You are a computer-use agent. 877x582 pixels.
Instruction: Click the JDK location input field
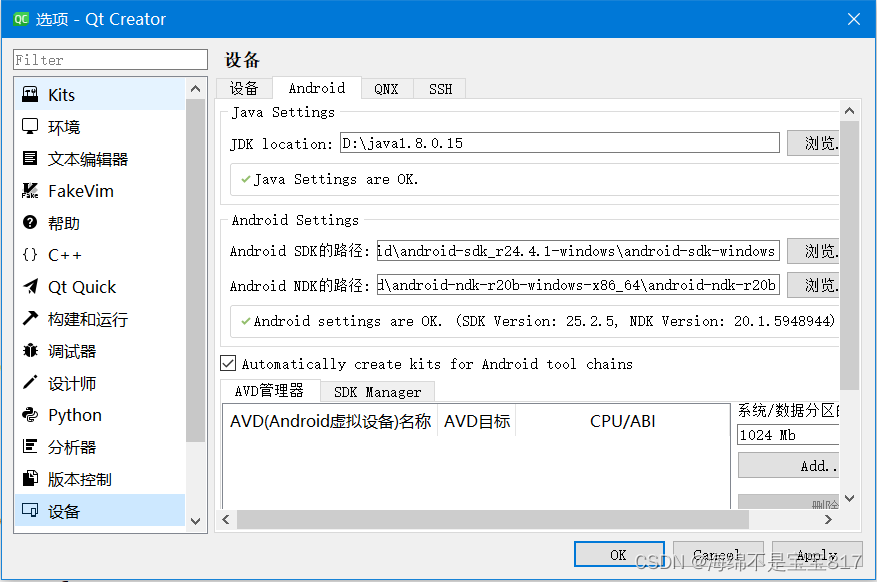560,143
